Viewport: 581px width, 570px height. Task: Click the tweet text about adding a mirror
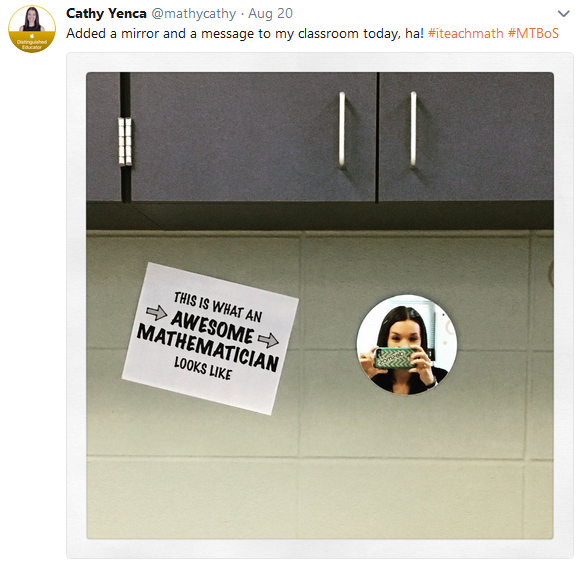coord(245,34)
